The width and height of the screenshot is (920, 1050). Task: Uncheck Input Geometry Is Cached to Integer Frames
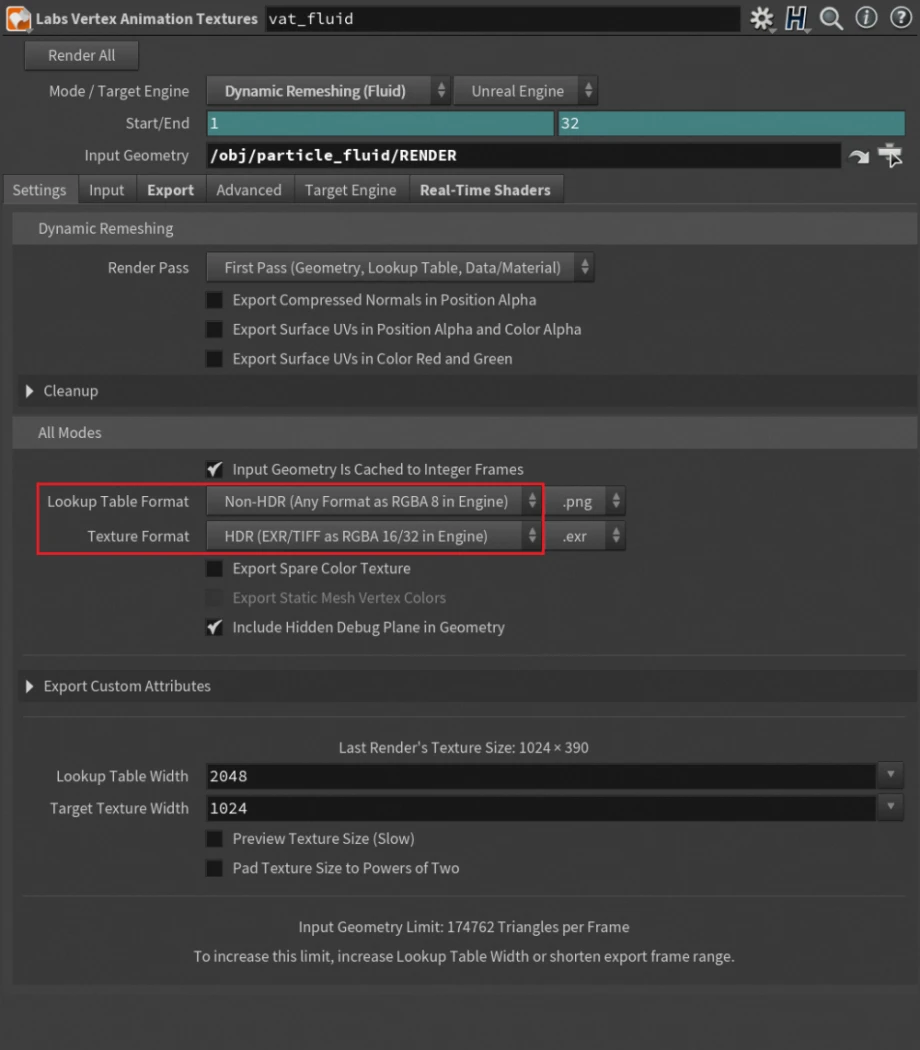[214, 469]
